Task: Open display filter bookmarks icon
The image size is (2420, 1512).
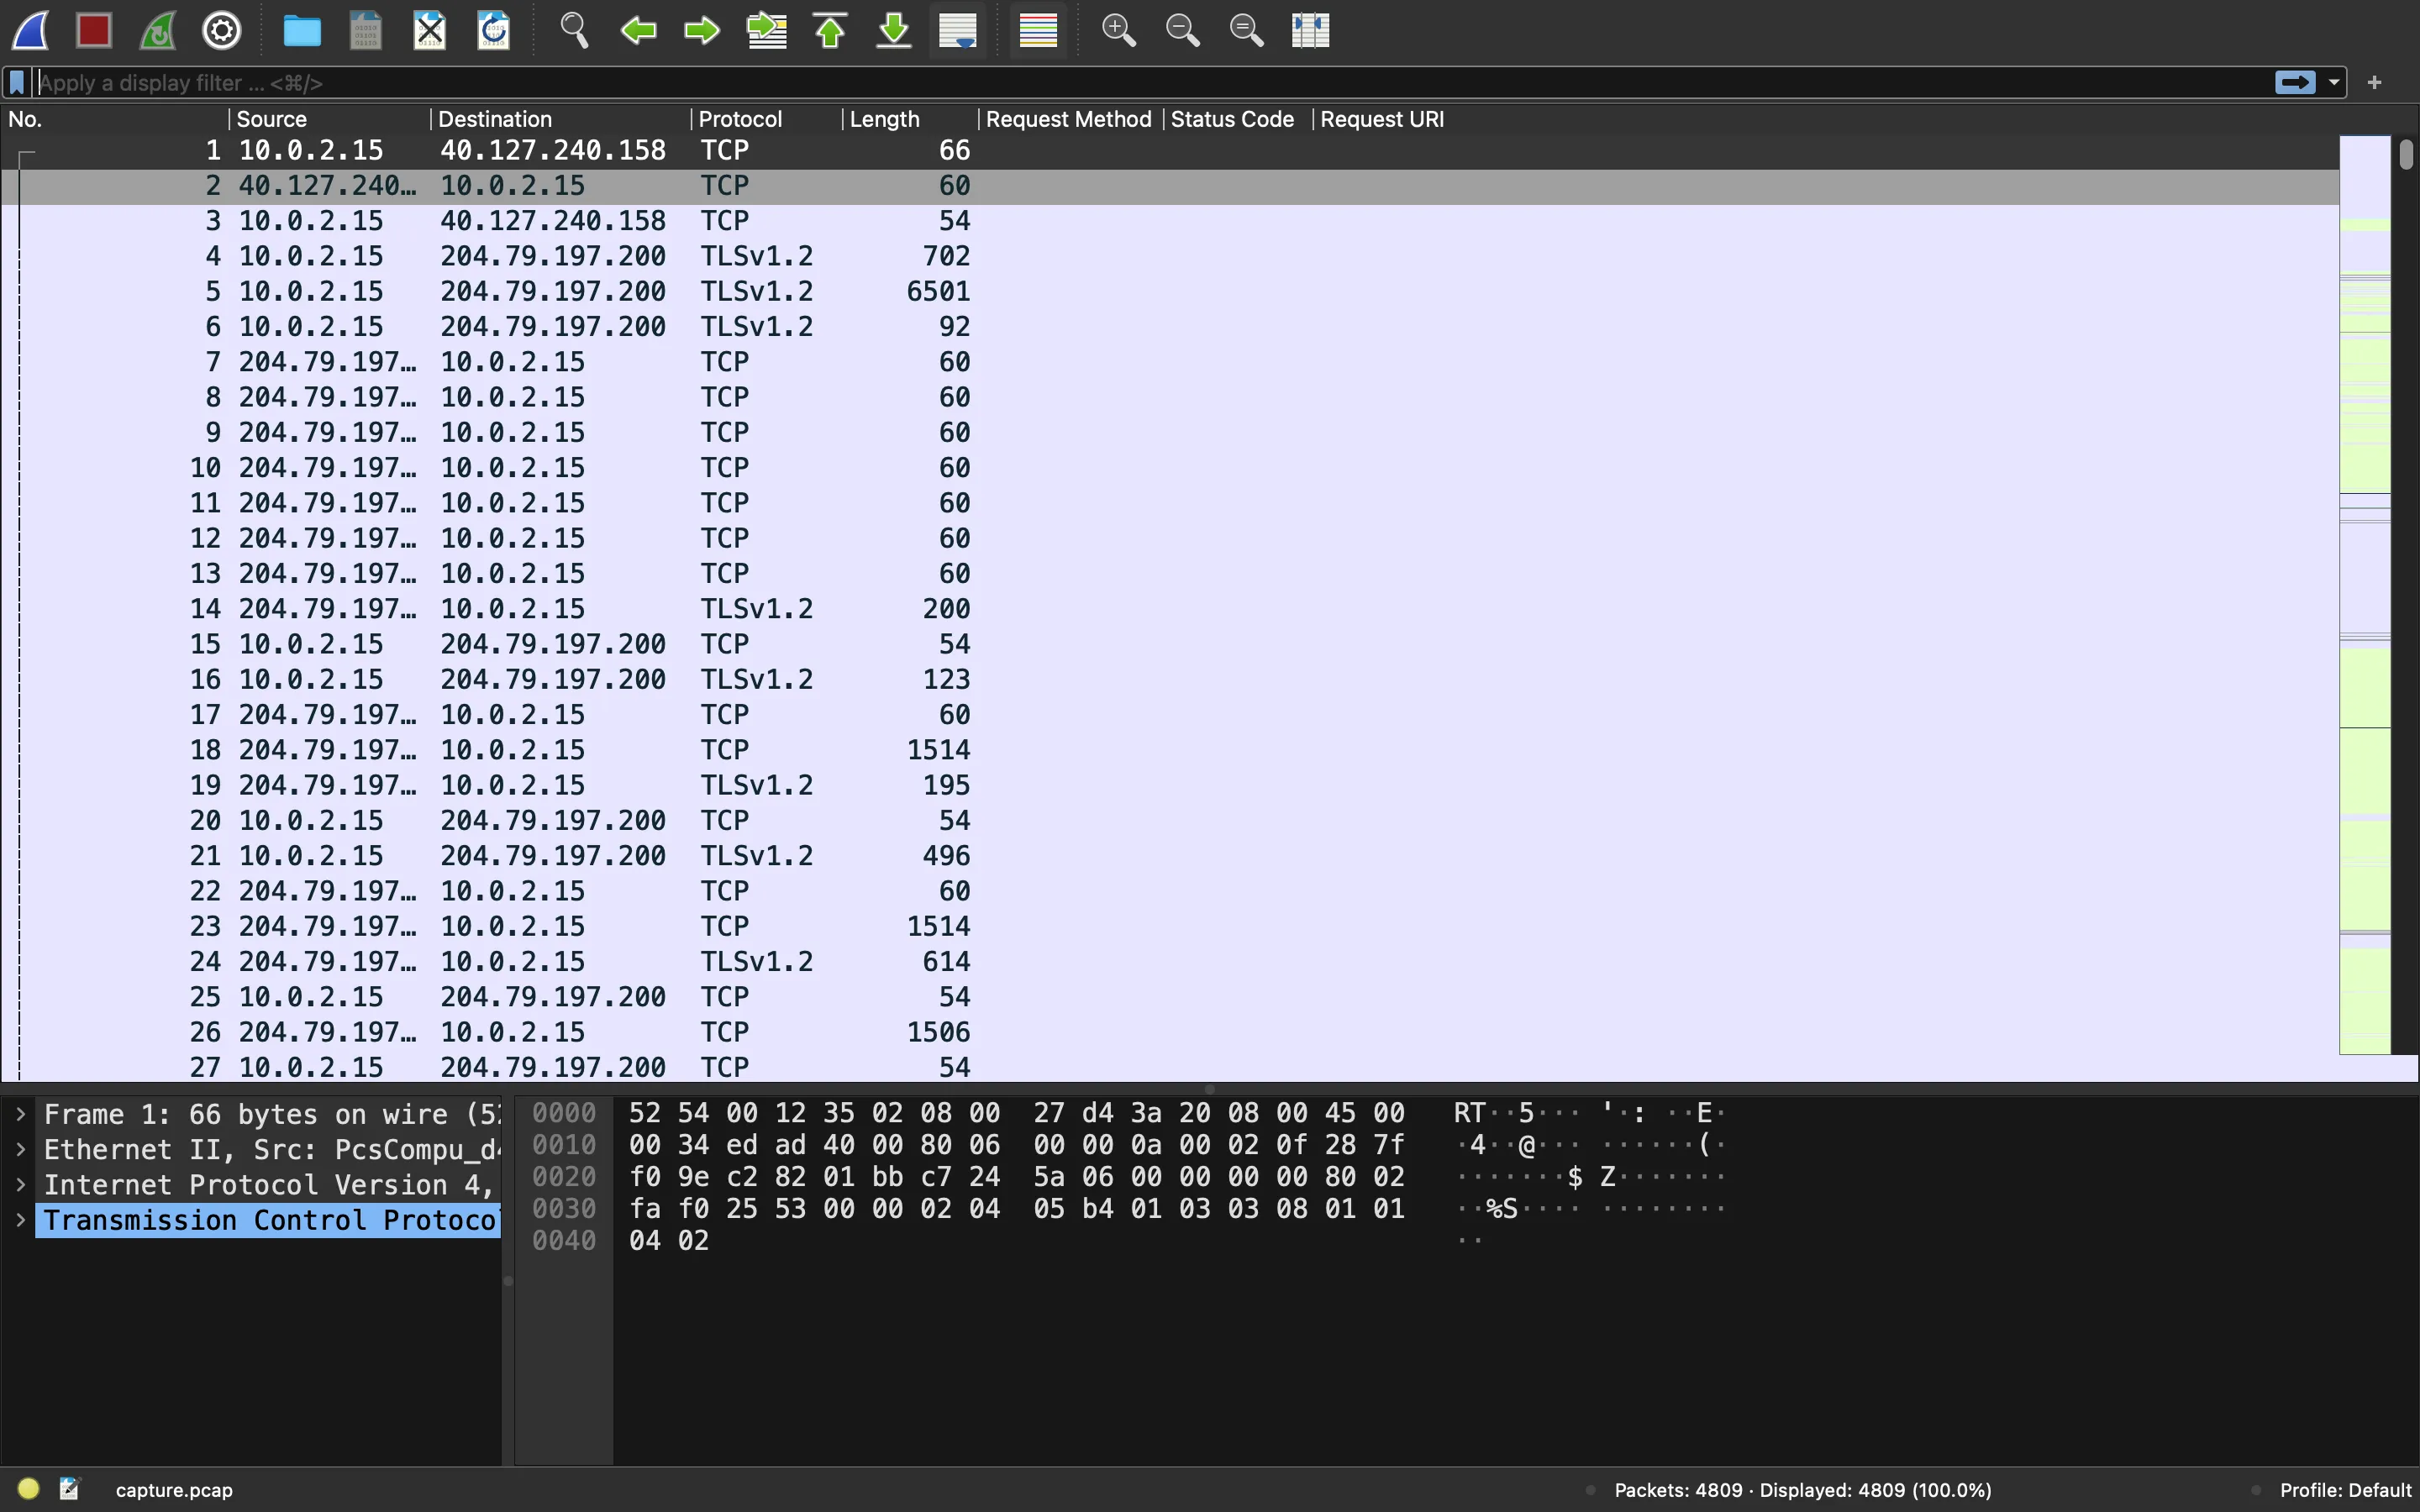Action: click(17, 83)
